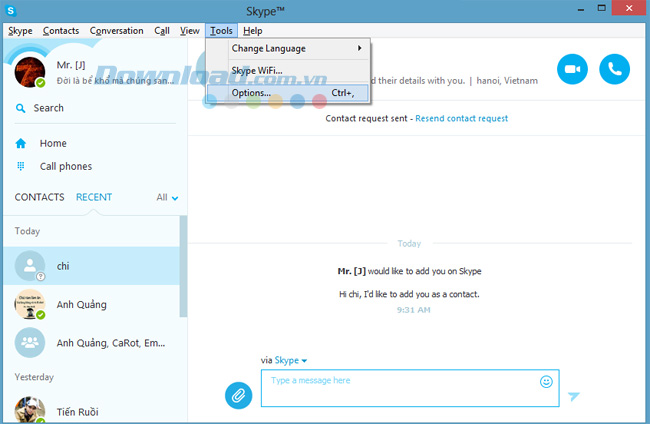Open the Contacts menu
The height and width of the screenshot is (424, 650).
tap(61, 31)
